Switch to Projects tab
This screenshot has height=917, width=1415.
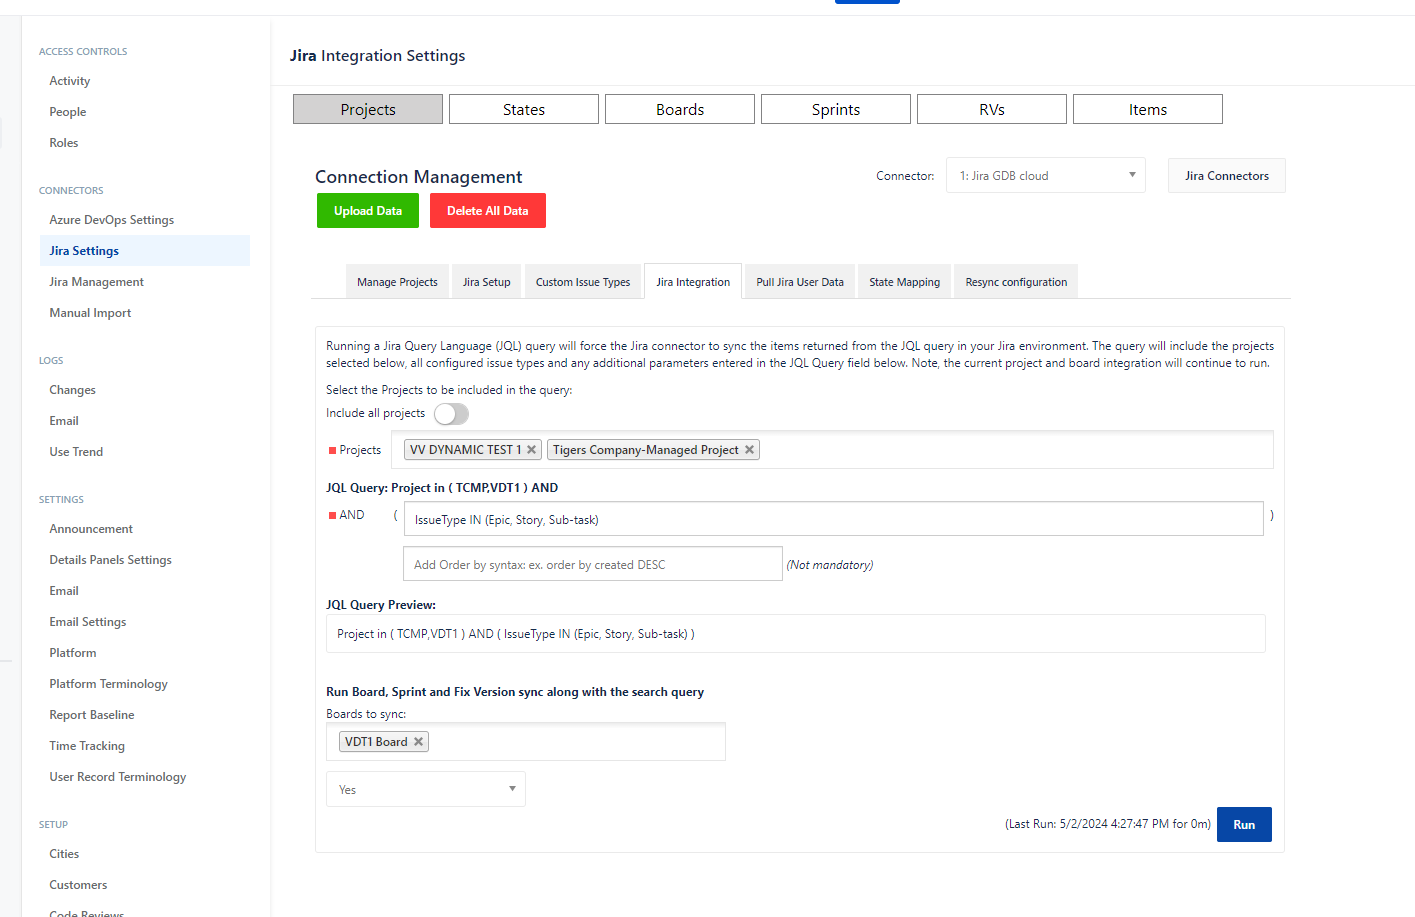368,109
